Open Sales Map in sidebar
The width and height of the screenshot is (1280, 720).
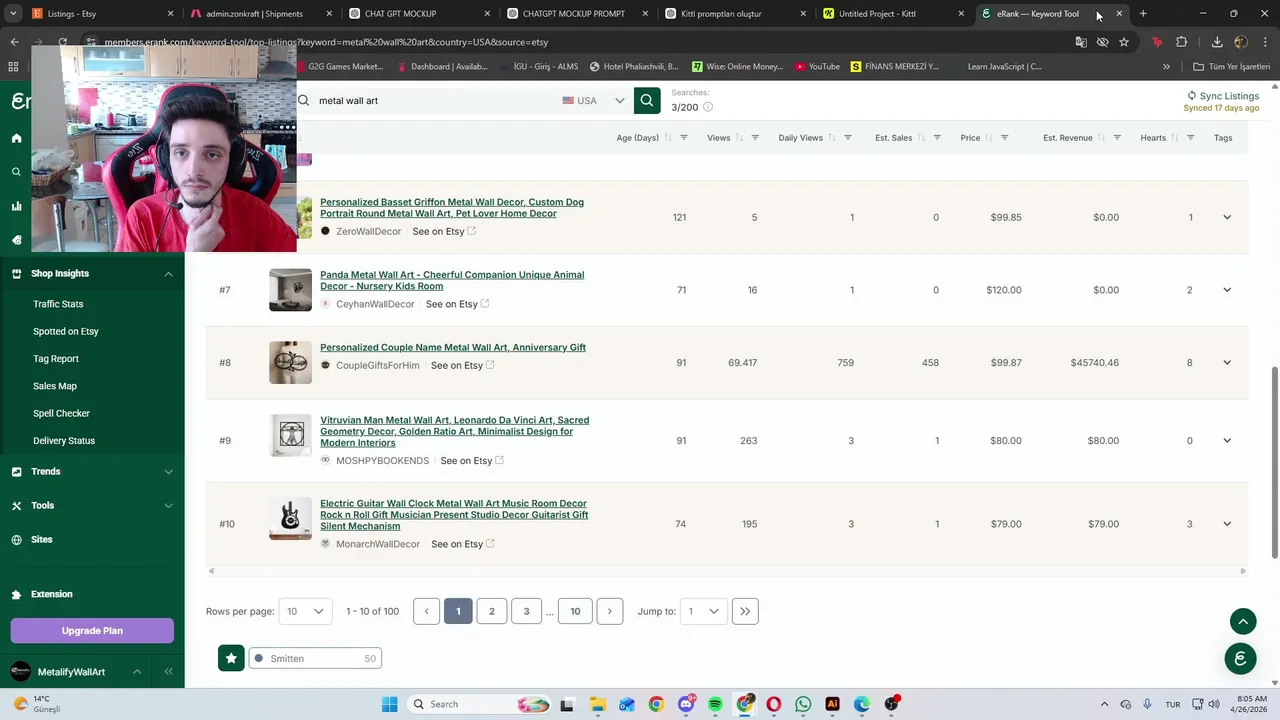coord(55,386)
